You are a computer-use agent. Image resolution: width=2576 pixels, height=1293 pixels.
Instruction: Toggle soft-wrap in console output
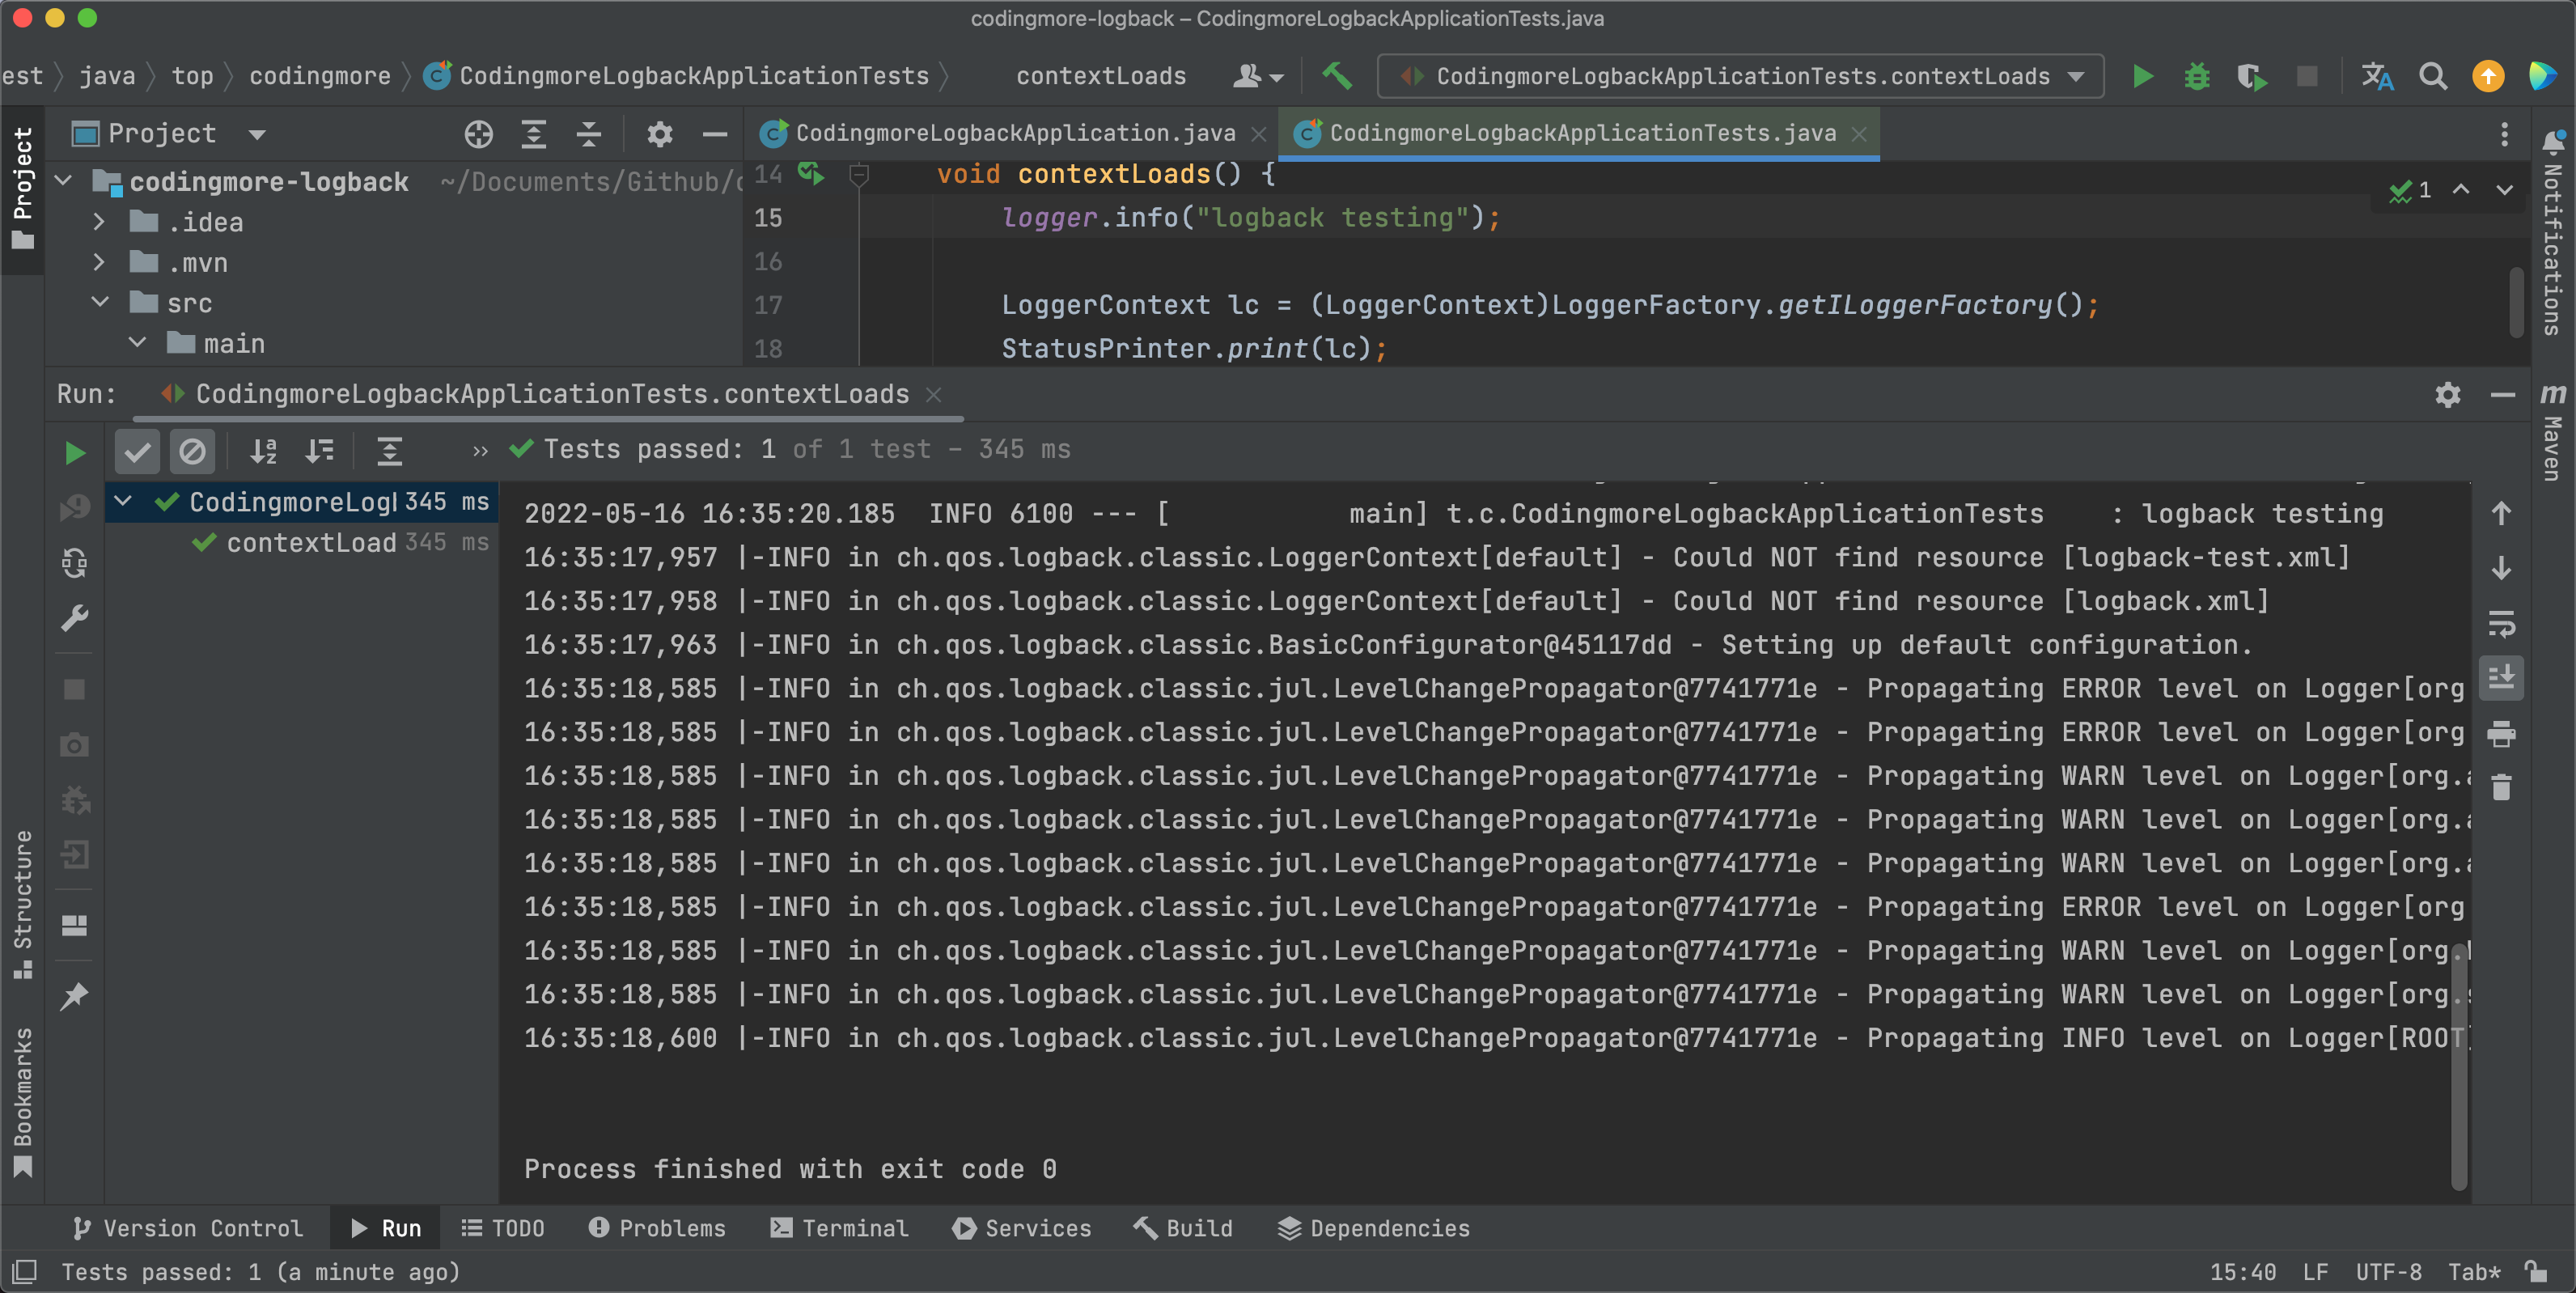coord(2501,624)
